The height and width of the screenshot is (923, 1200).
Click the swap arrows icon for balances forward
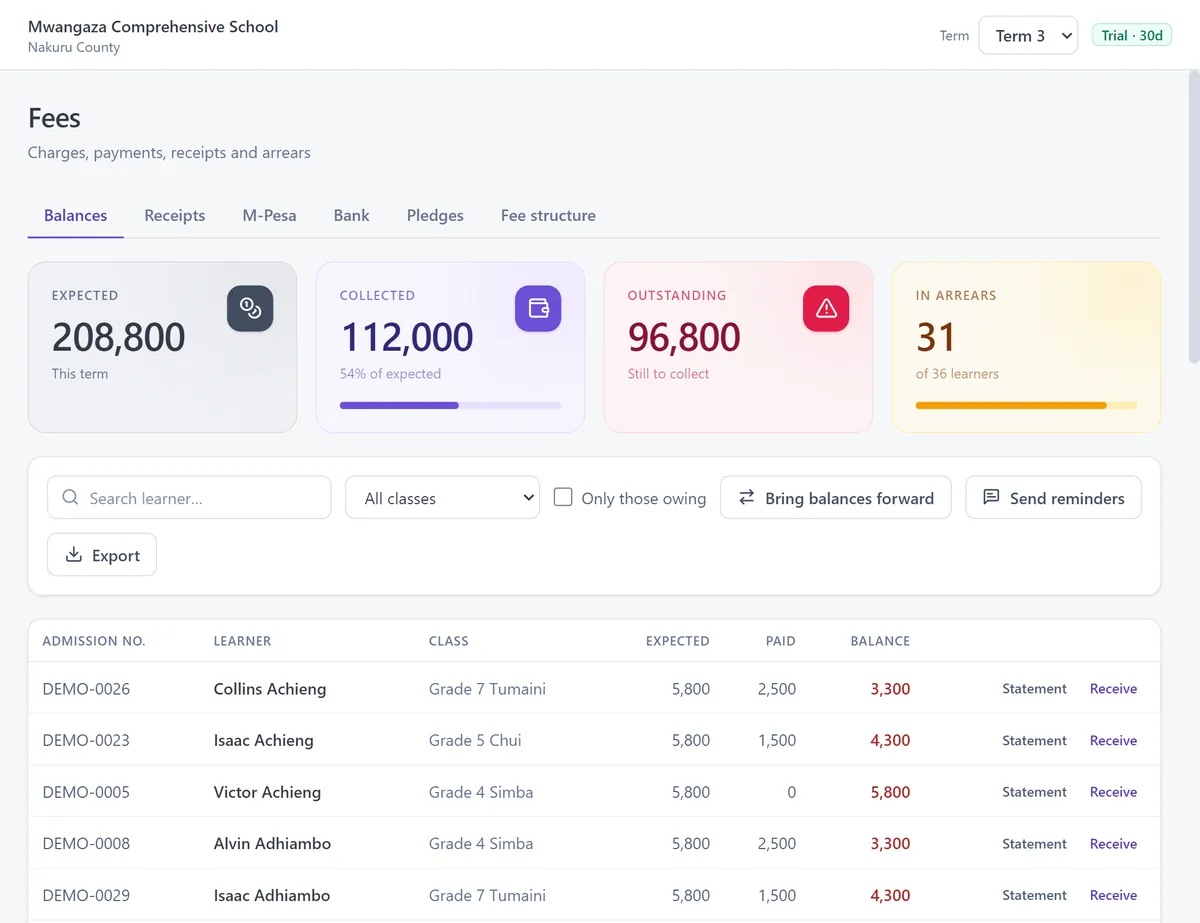click(x=747, y=497)
